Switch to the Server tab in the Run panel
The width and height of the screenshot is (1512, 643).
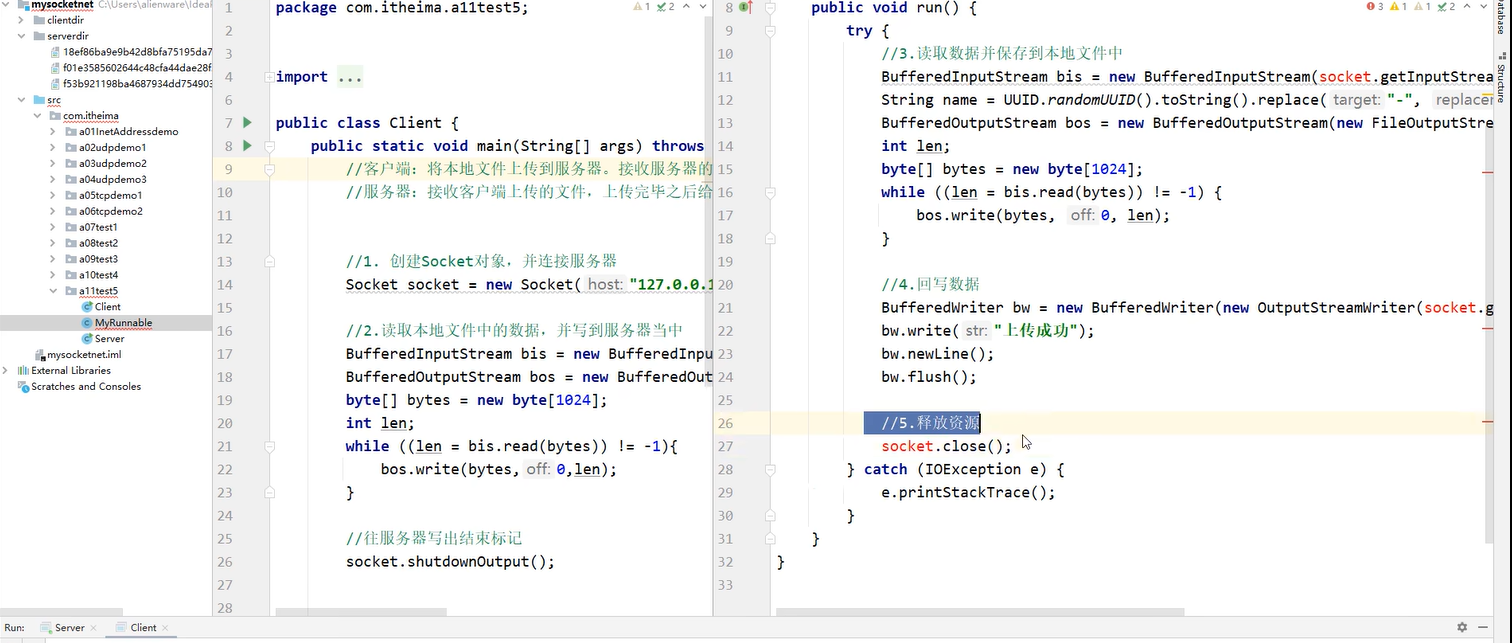pyautogui.click(x=68, y=627)
